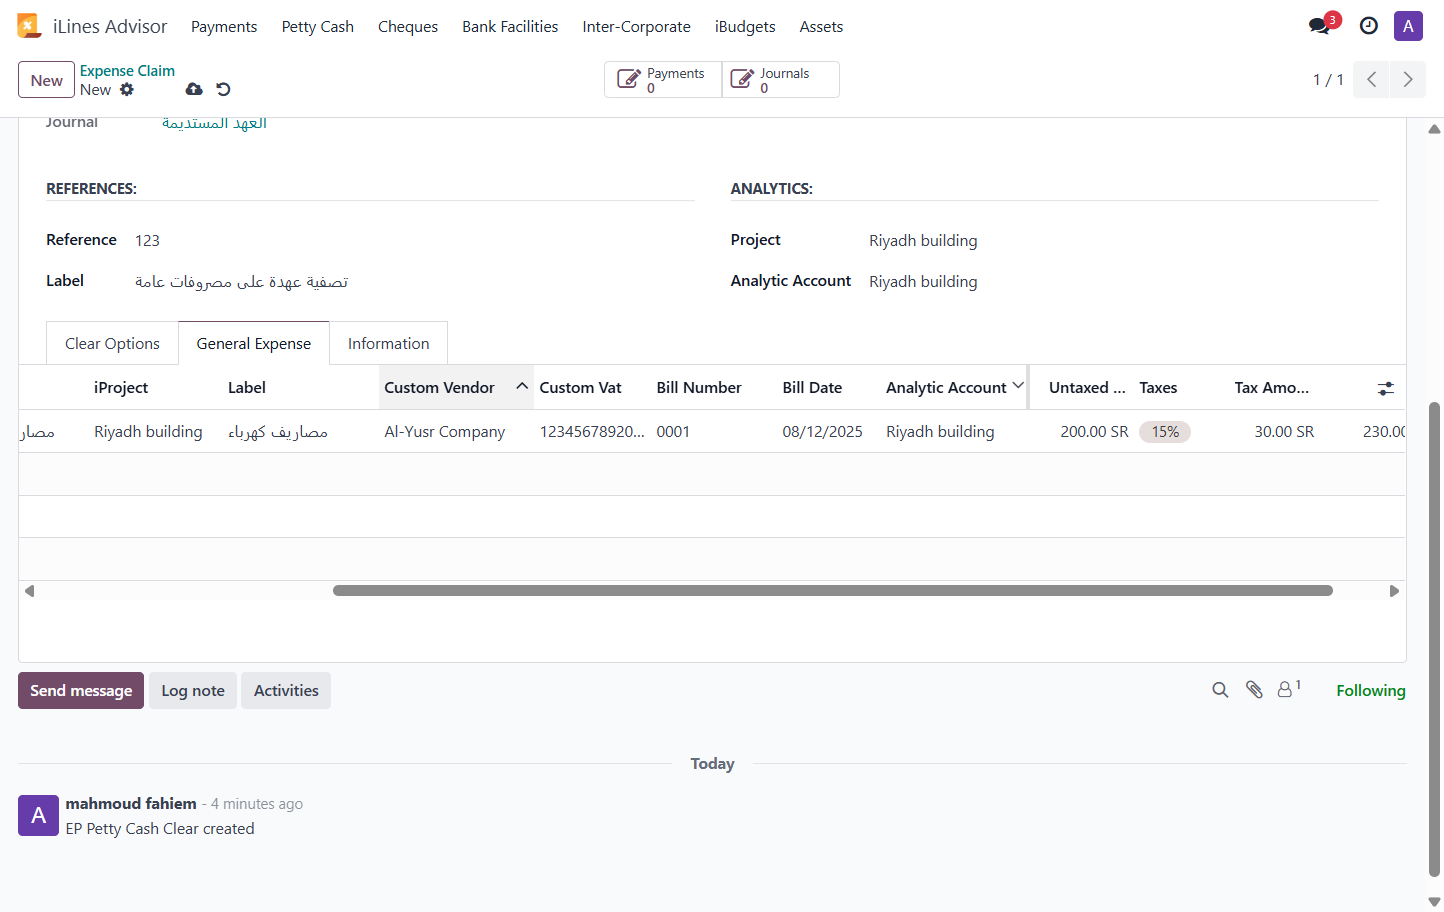The image size is (1444, 912).
Task: Open the gear actions menu
Action: click(127, 89)
